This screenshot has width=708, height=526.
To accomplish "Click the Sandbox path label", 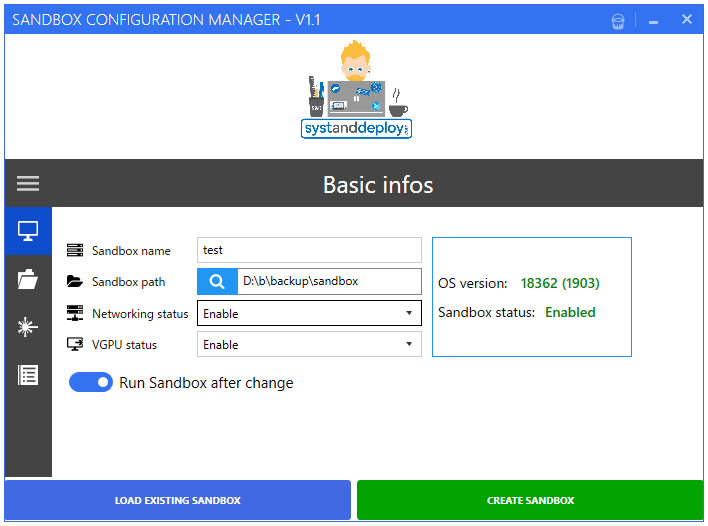I will point(129,282).
